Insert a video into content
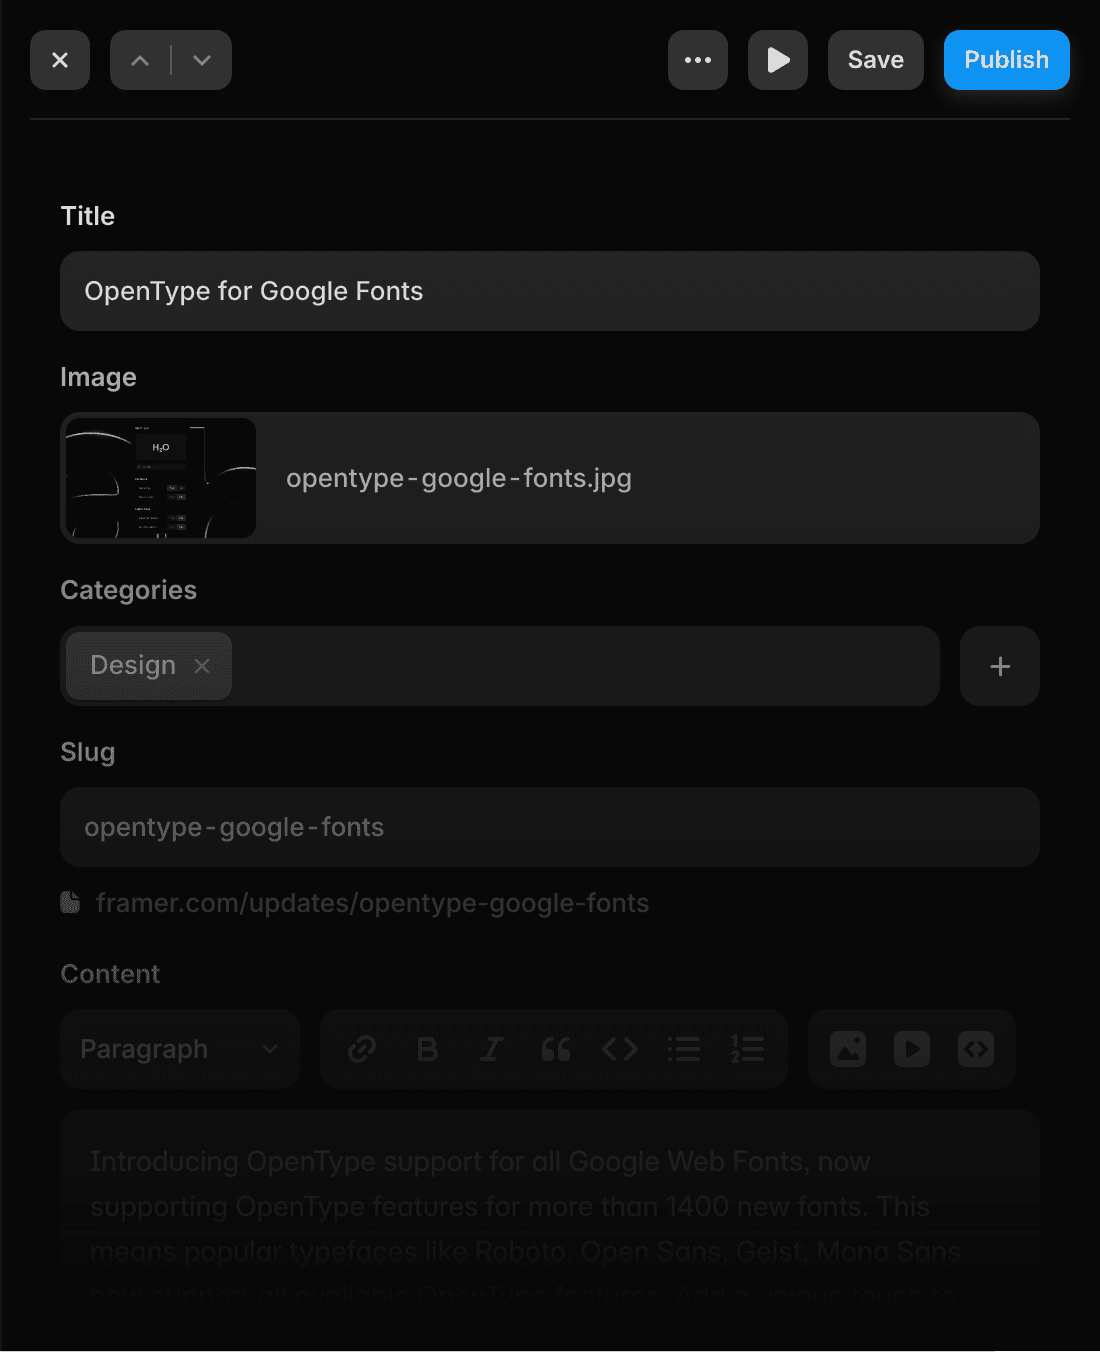The height and width of the screenshot is (1352, 1100). pos(912,1049)
